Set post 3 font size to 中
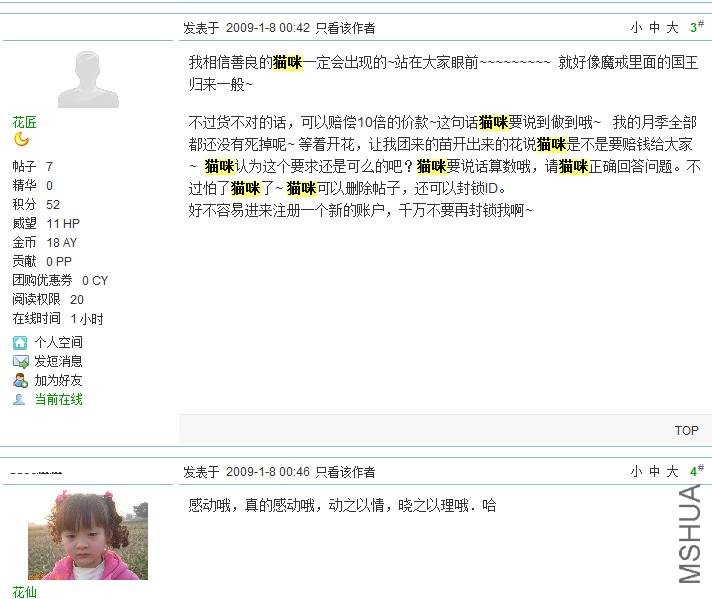The width and height of the screenshot is (712, 599). click(654, 28)
